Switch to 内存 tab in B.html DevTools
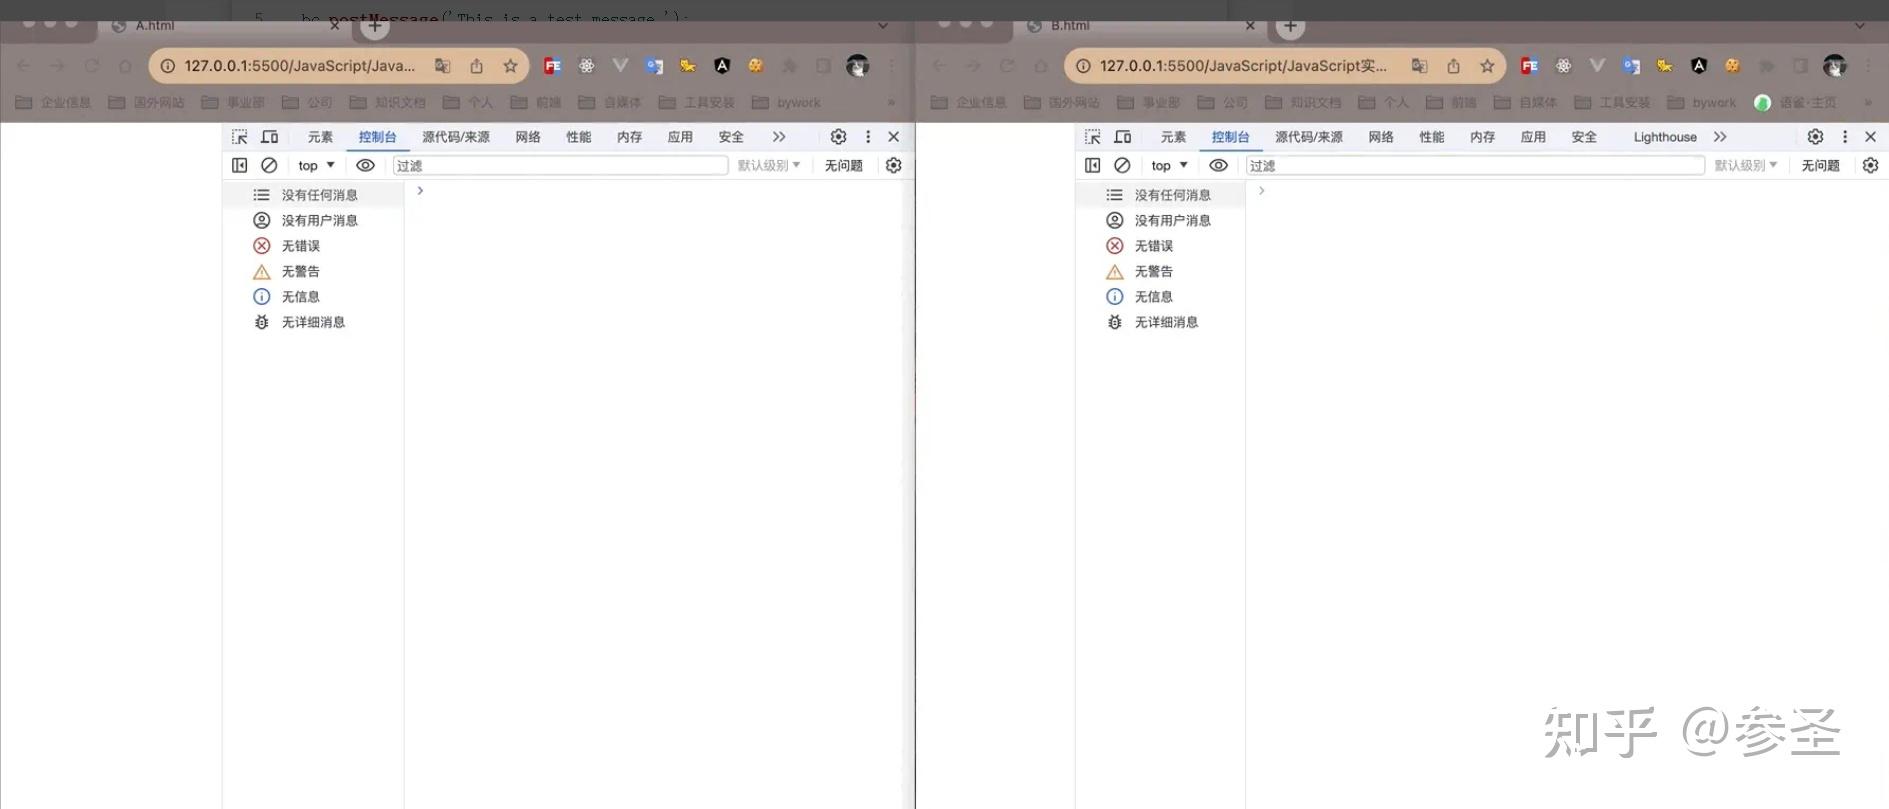Image resolution: width=1889 pixels, height=809 pixels. click(1482, 137)
